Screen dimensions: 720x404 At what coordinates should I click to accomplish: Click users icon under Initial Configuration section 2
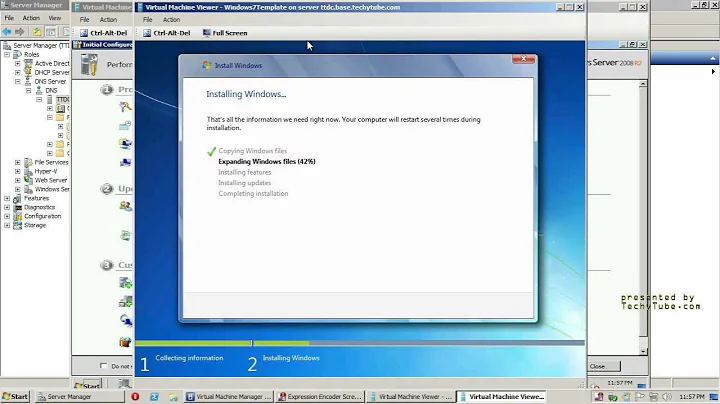point(125,206)
